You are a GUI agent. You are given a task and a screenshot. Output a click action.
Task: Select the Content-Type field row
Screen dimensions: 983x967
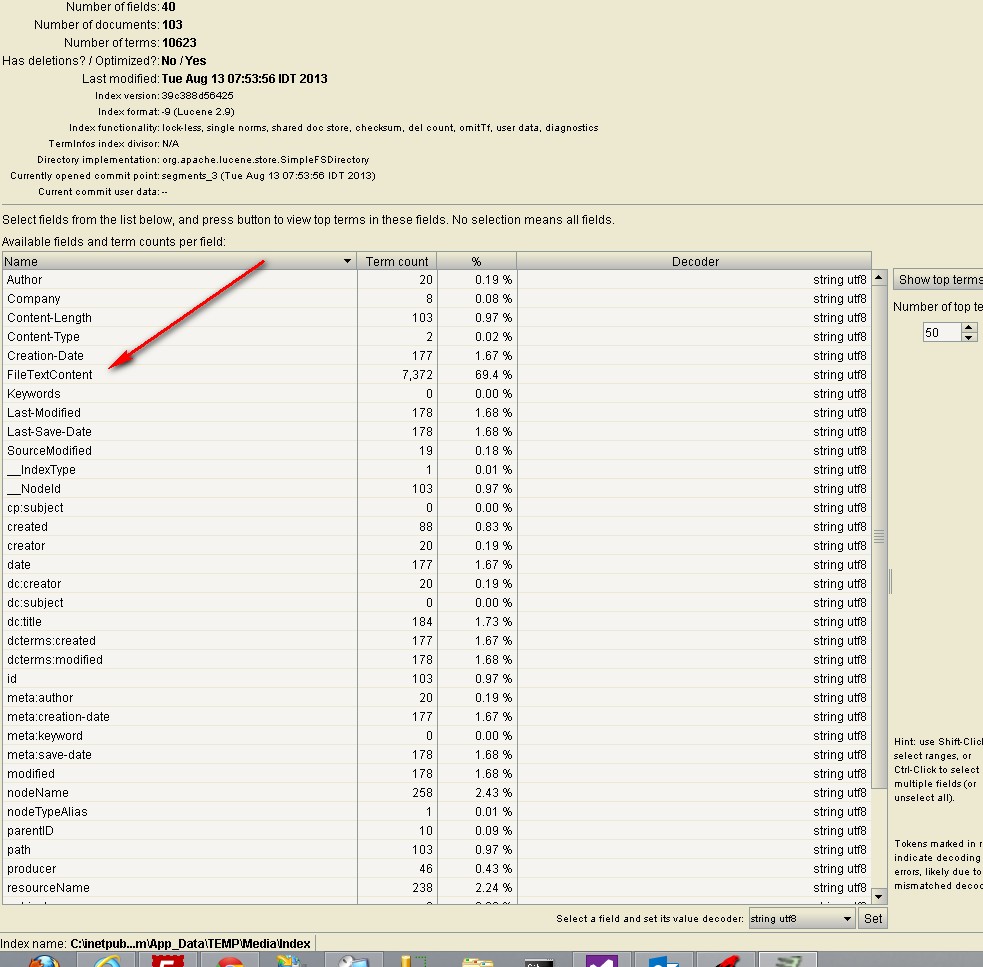click(436, 337)
